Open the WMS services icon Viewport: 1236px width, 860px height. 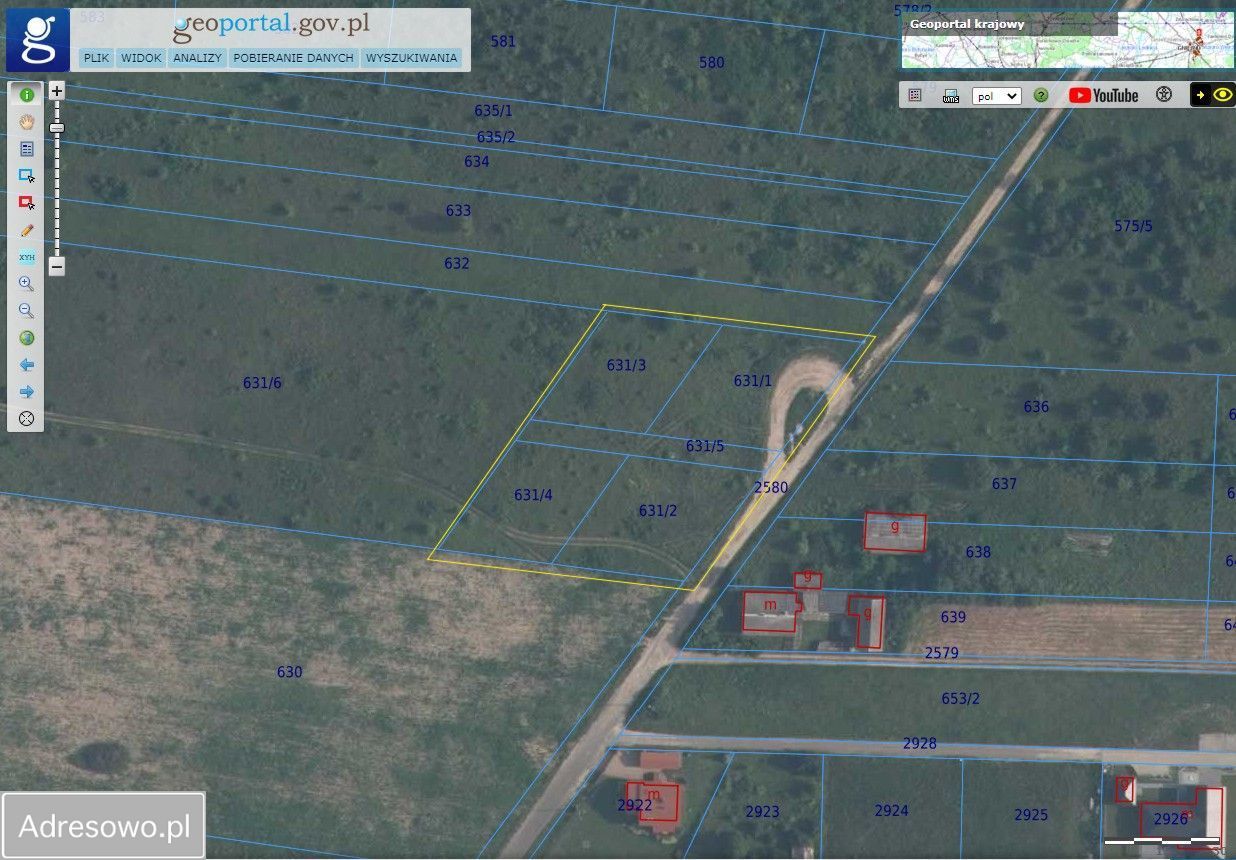coord(951,95)
